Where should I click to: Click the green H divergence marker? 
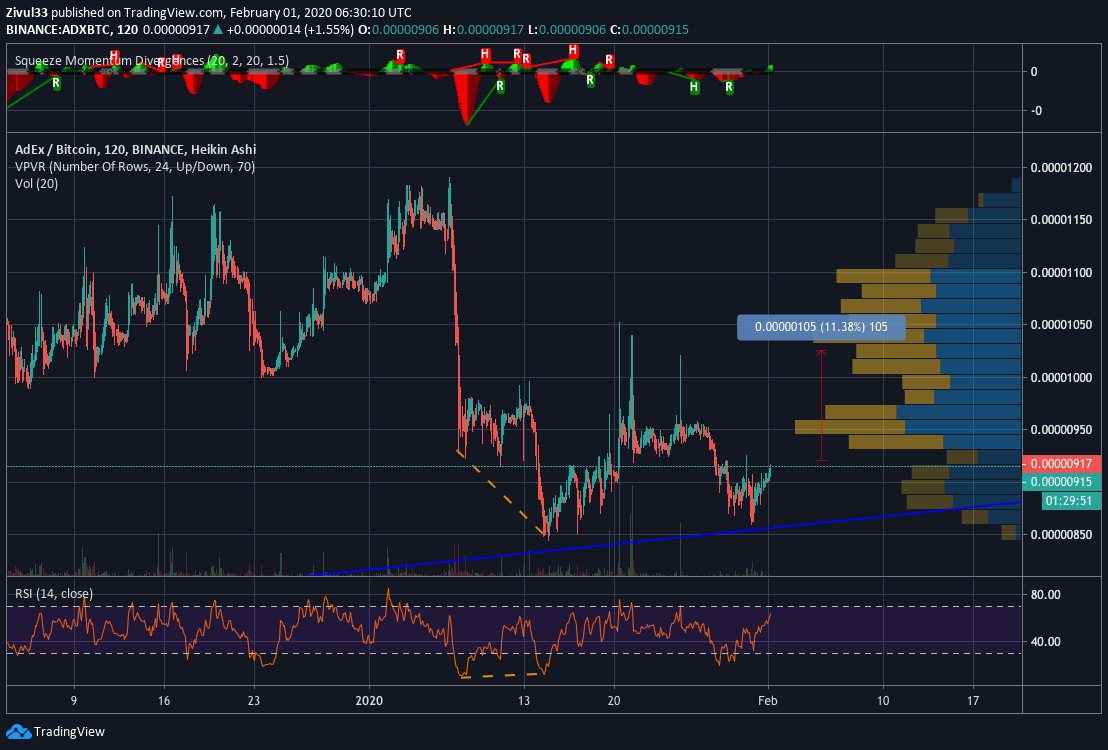coord(695,87)
